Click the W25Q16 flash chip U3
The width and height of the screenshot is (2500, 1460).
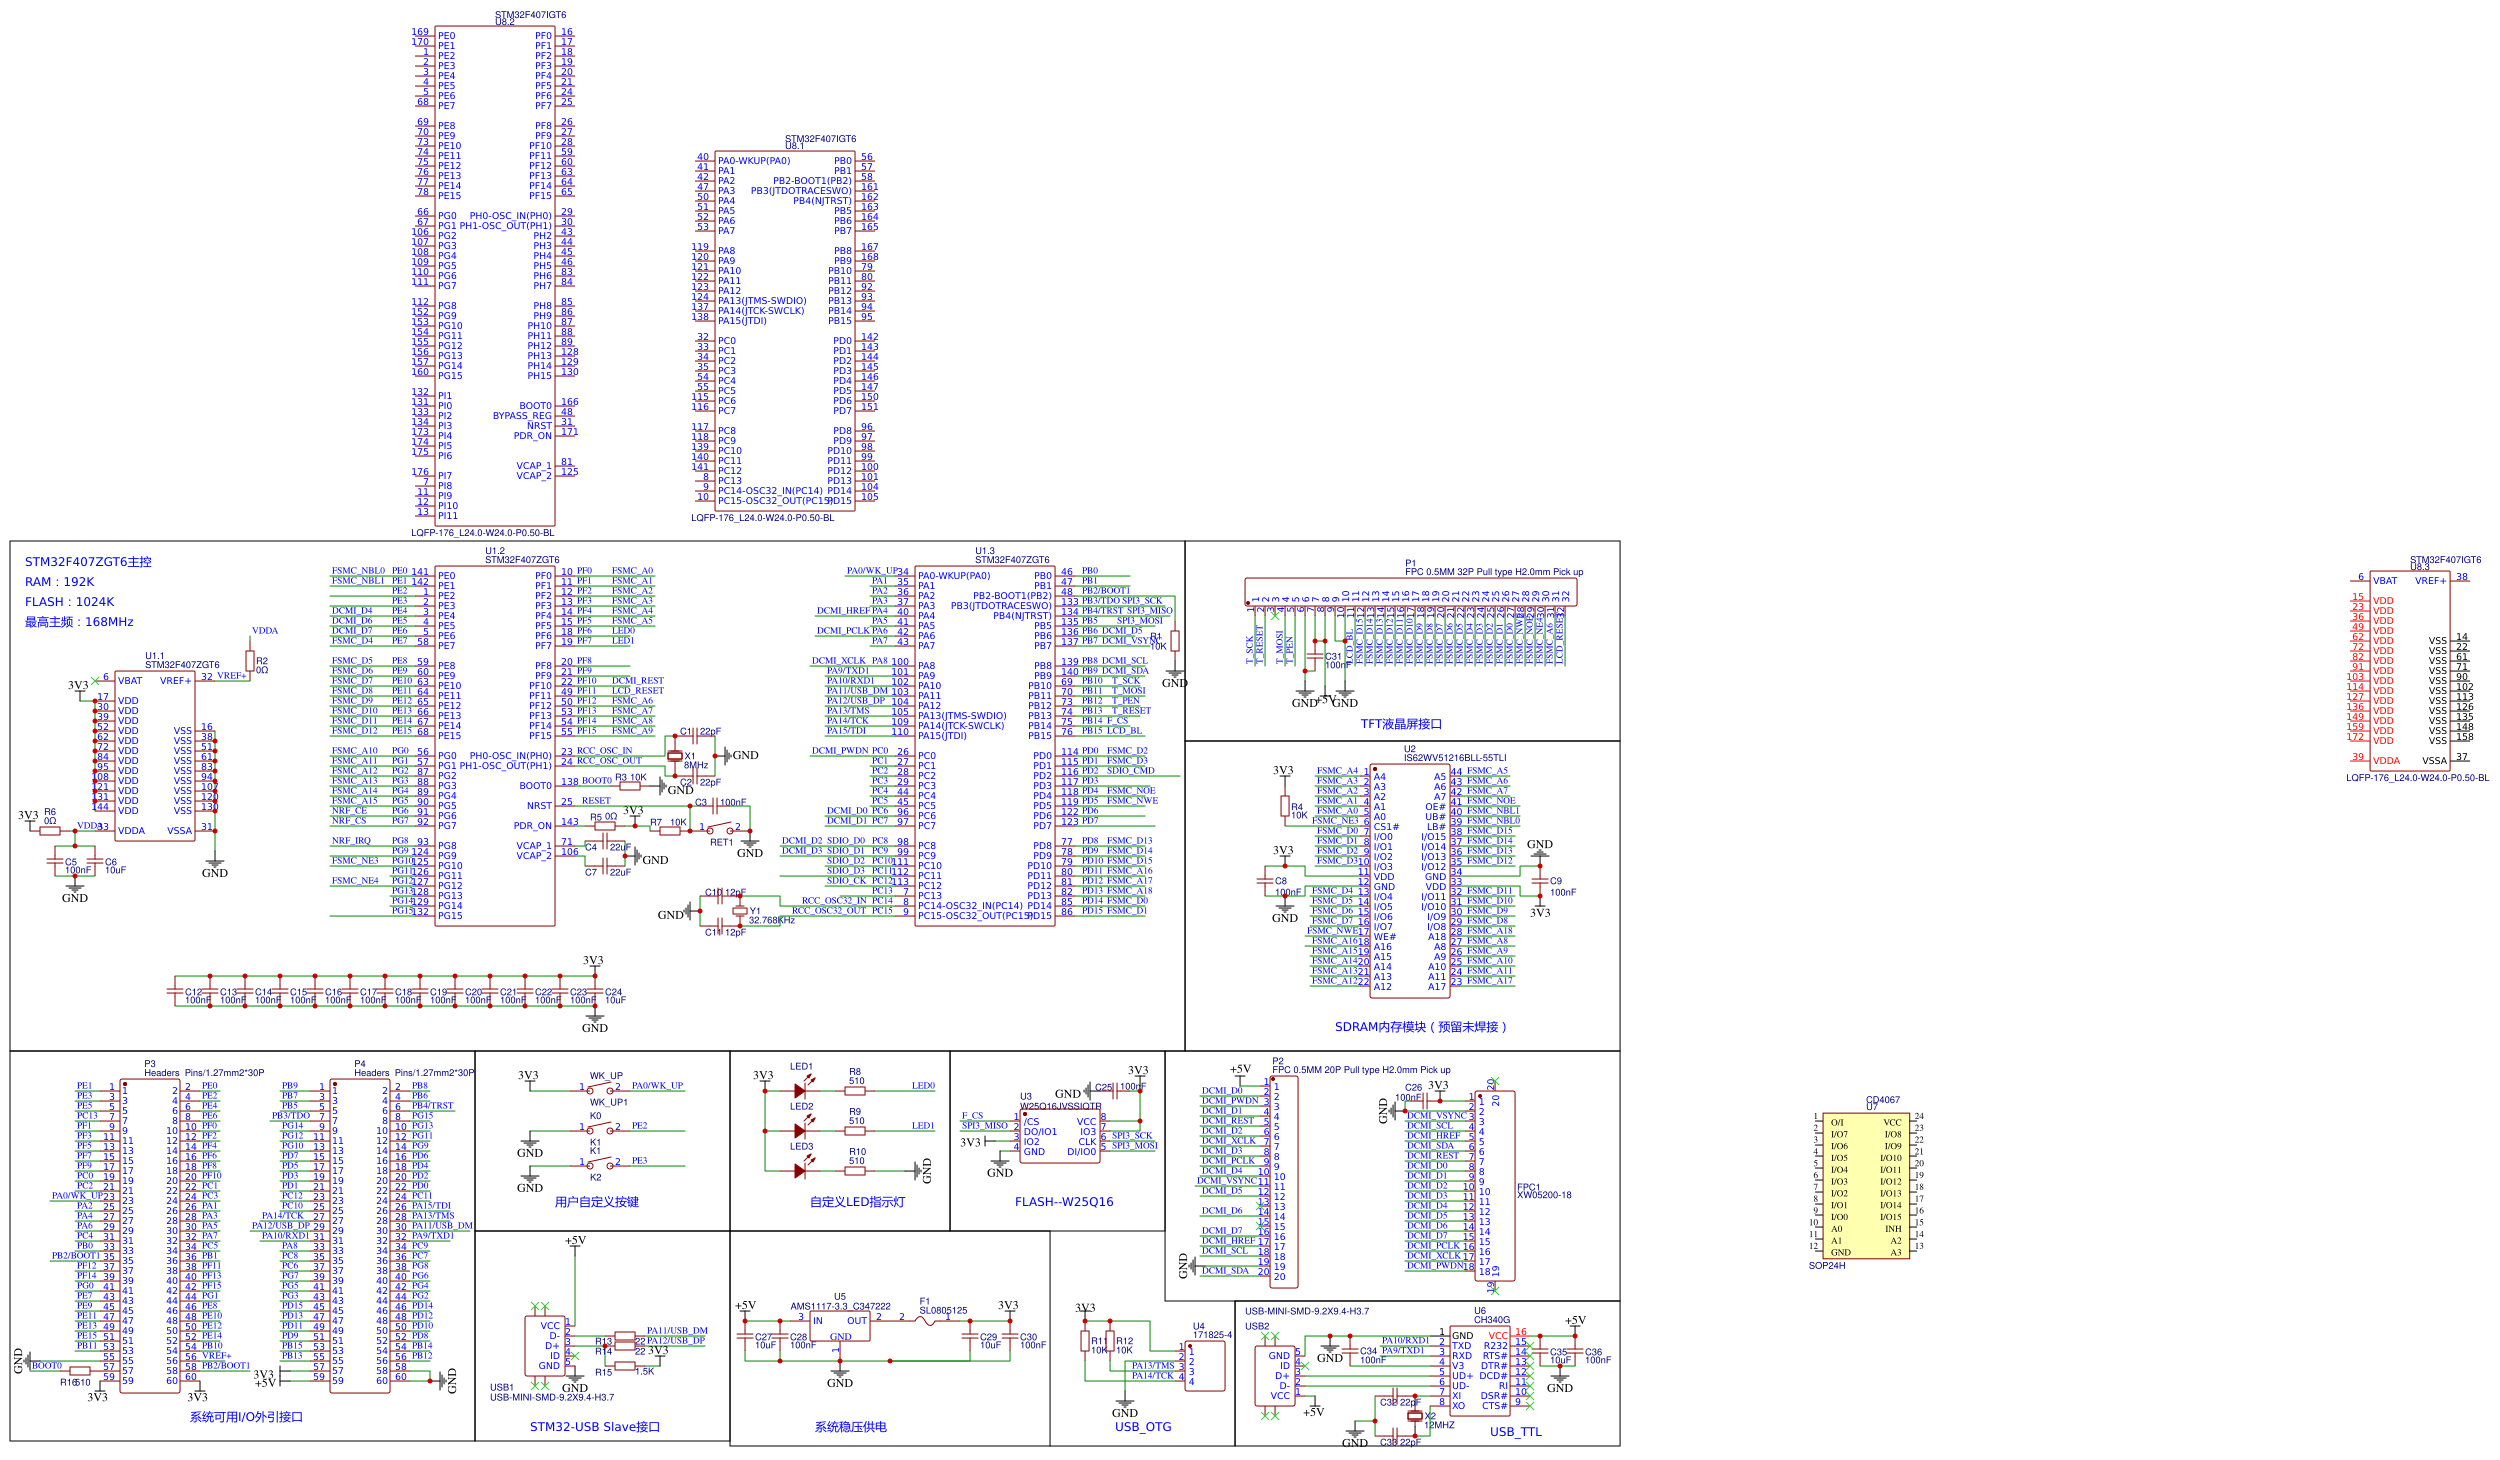tap(1060, 1135)
